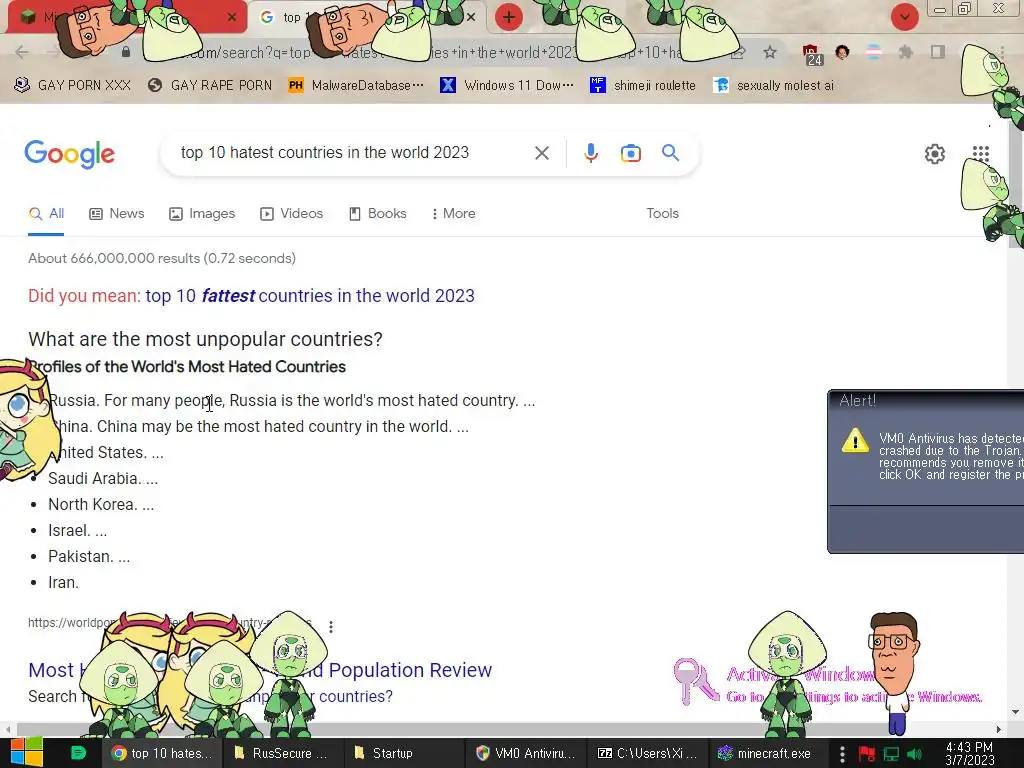Viewport: 1024px width, 768px height.
Task: Click the vertical scrollbar down arrow
Action: click(x=1016, y=712)
